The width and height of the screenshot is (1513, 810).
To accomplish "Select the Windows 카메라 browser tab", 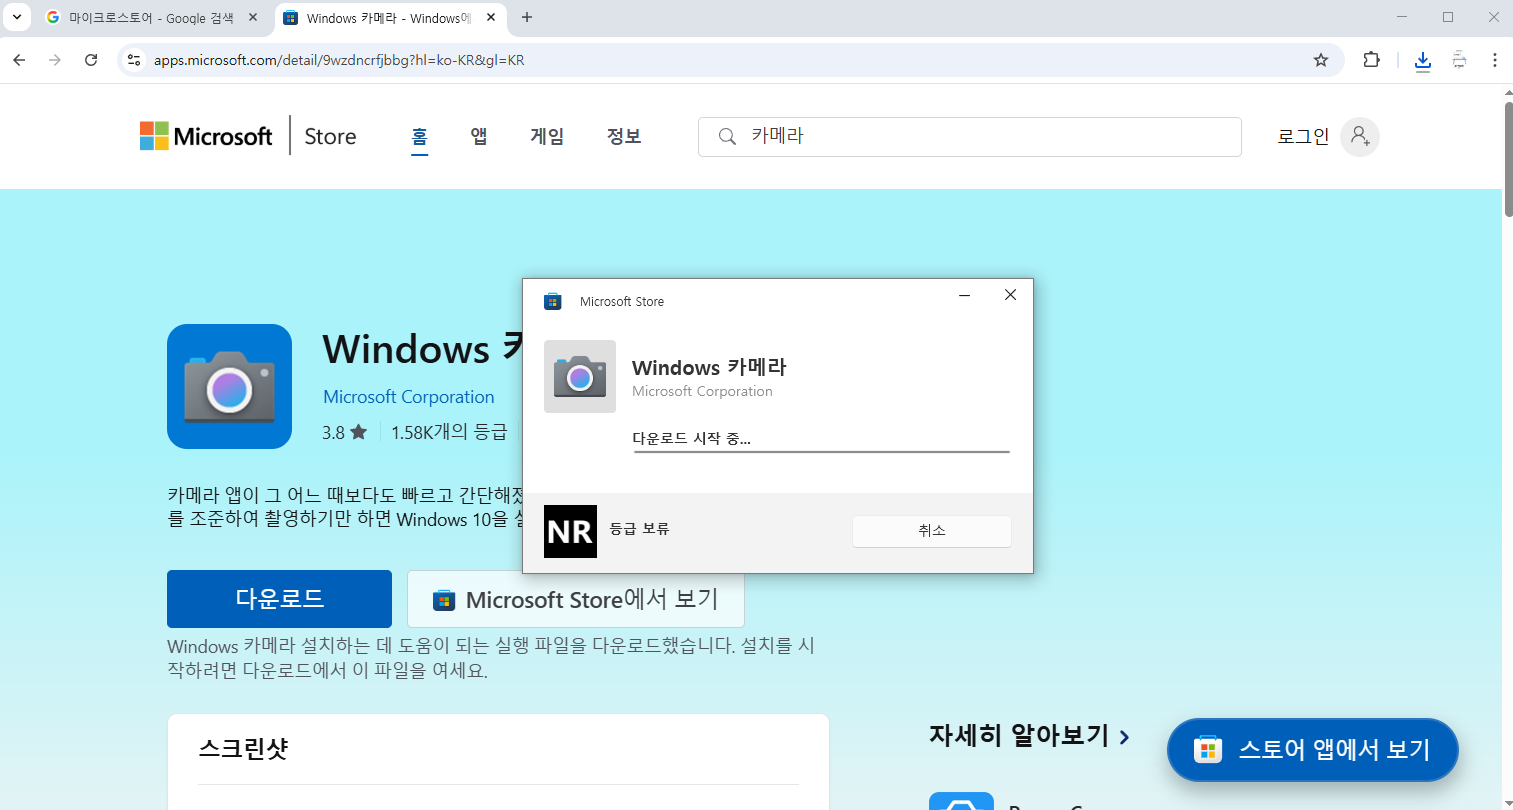I will (x=390, y=18).
